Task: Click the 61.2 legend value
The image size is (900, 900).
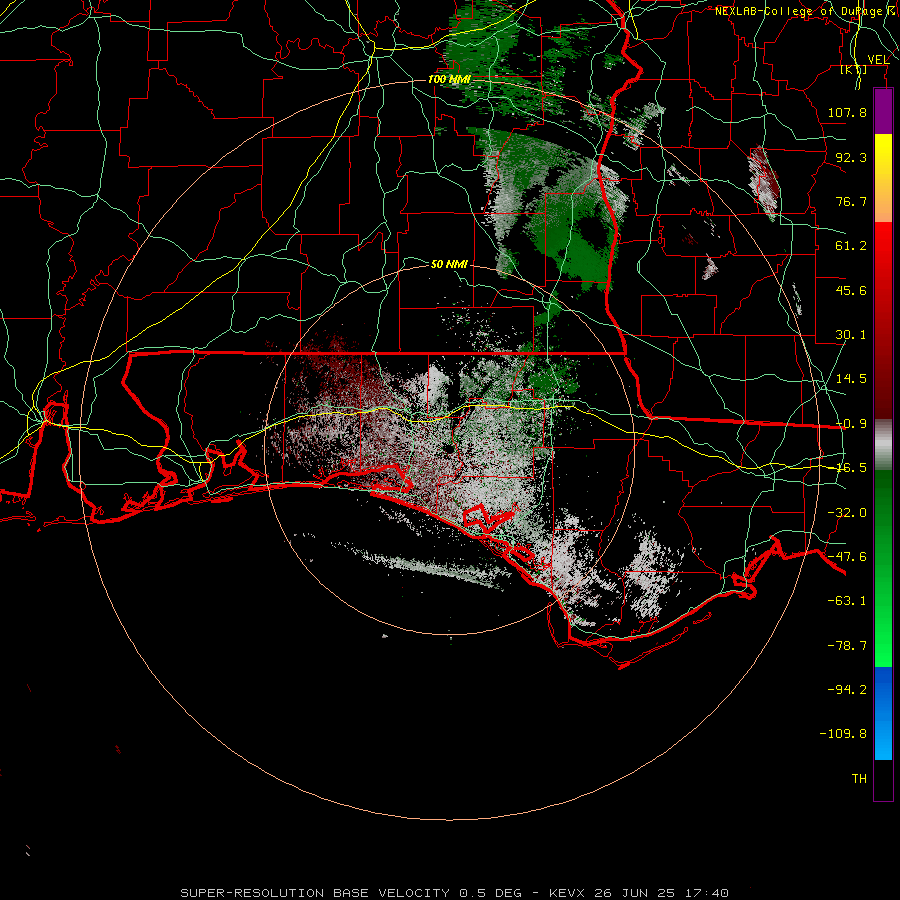Action: point(851,246)
